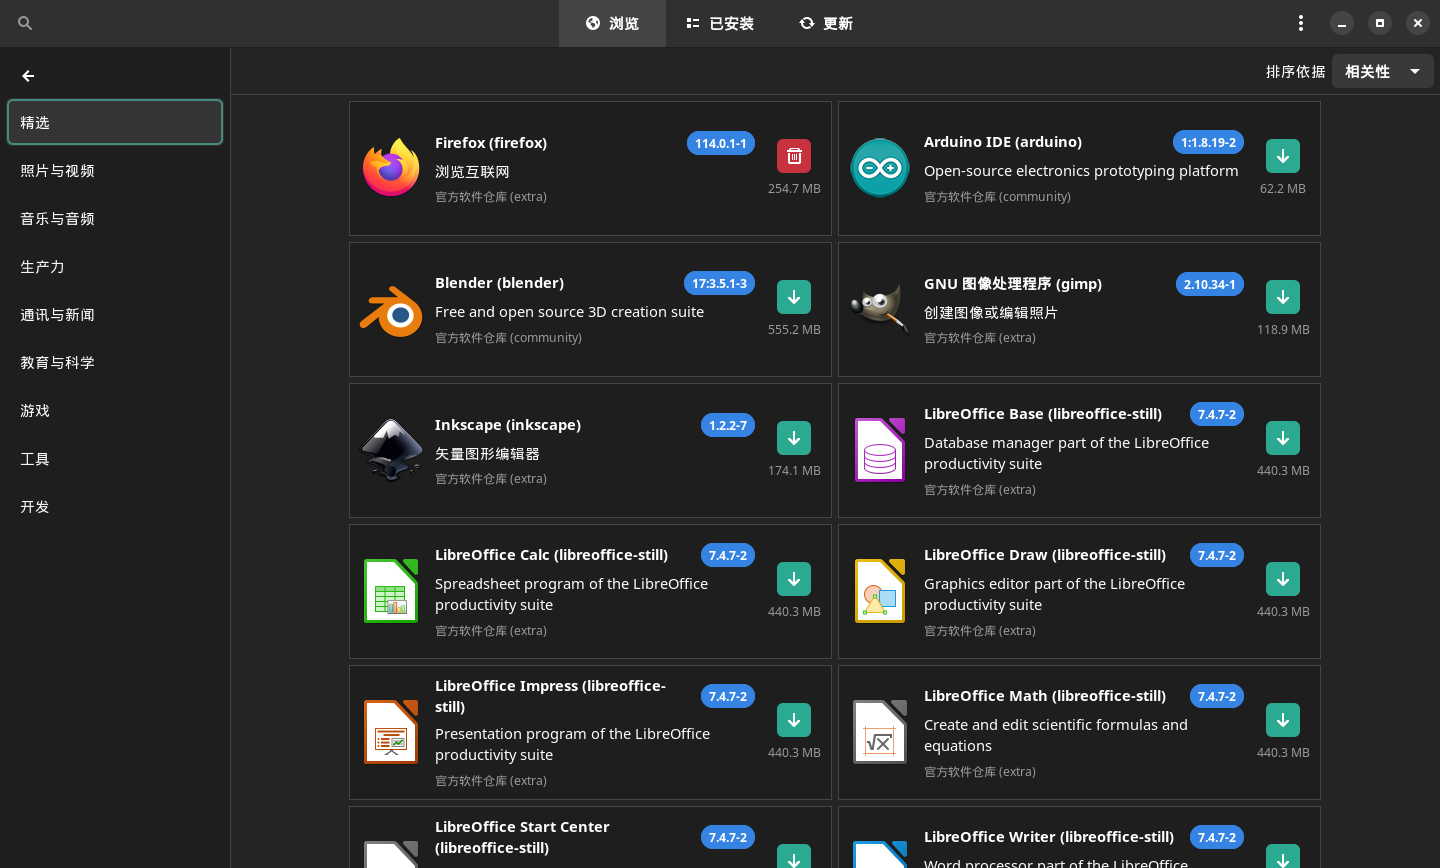Select the 精选 category
Screen dimensions: 1440x868
(115, 122)
